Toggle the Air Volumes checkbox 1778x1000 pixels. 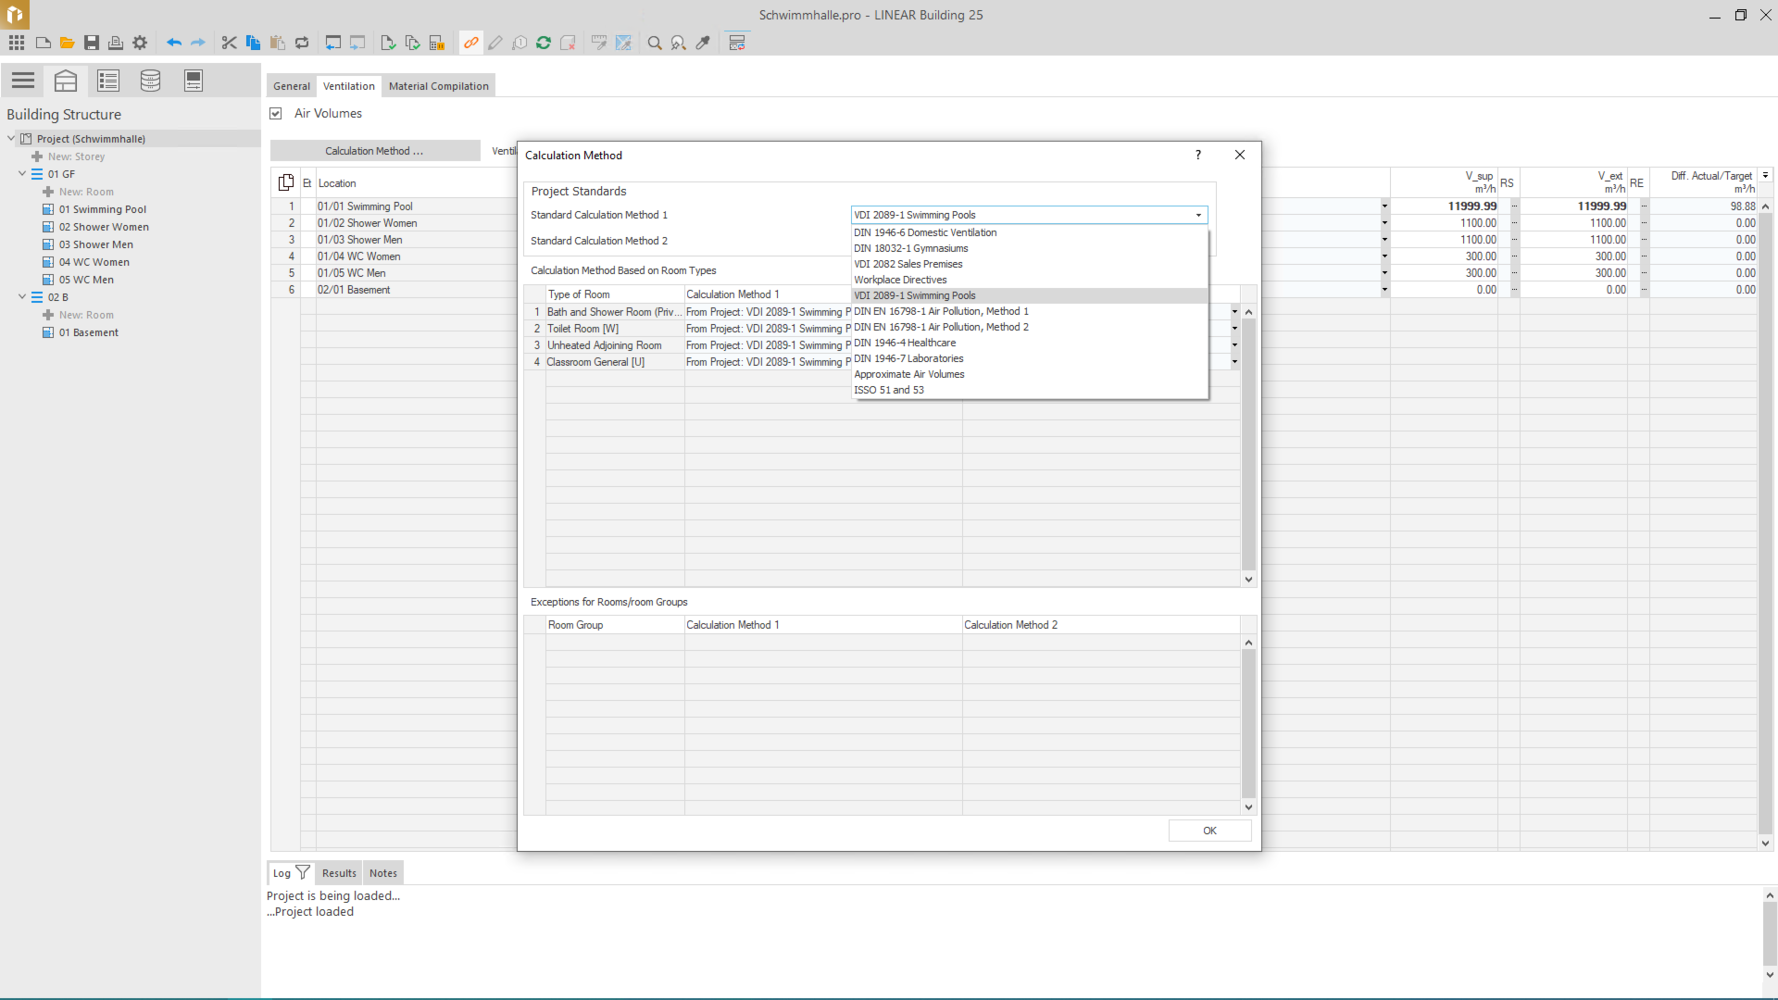click(276, 114)
